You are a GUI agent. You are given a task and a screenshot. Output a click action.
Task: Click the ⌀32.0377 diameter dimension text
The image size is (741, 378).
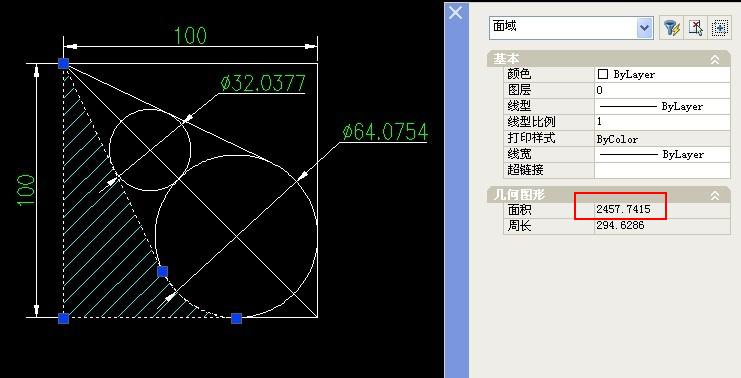pos(263,83)
